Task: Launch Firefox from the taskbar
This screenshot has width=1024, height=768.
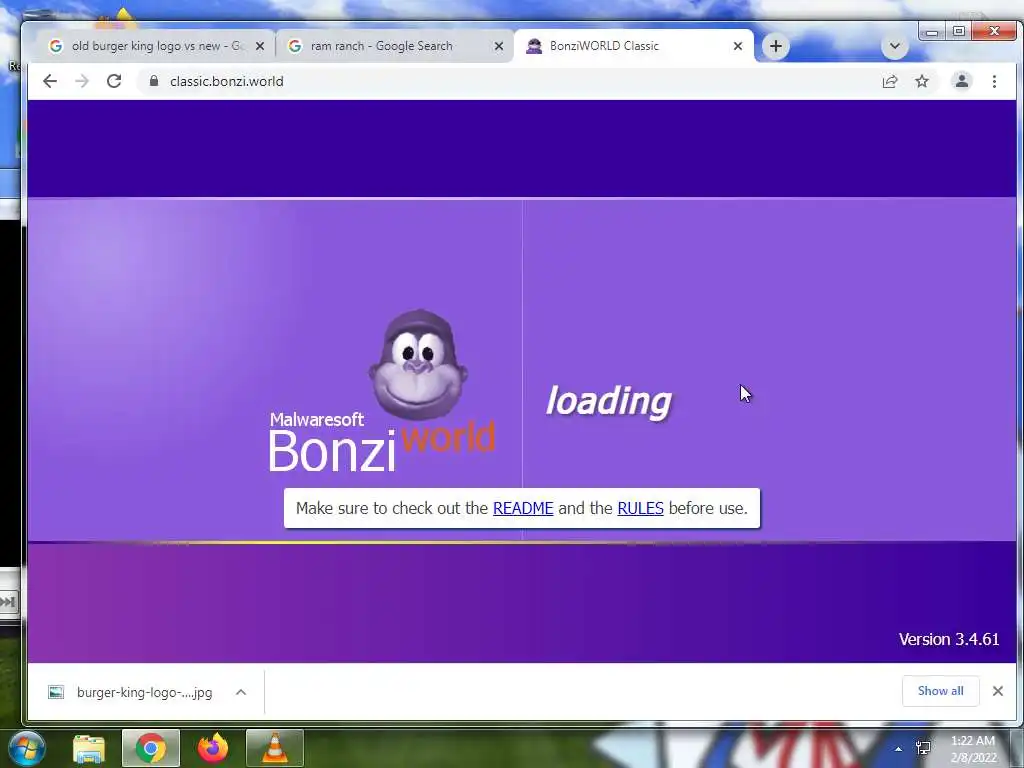Action: [x=213, y=748]
